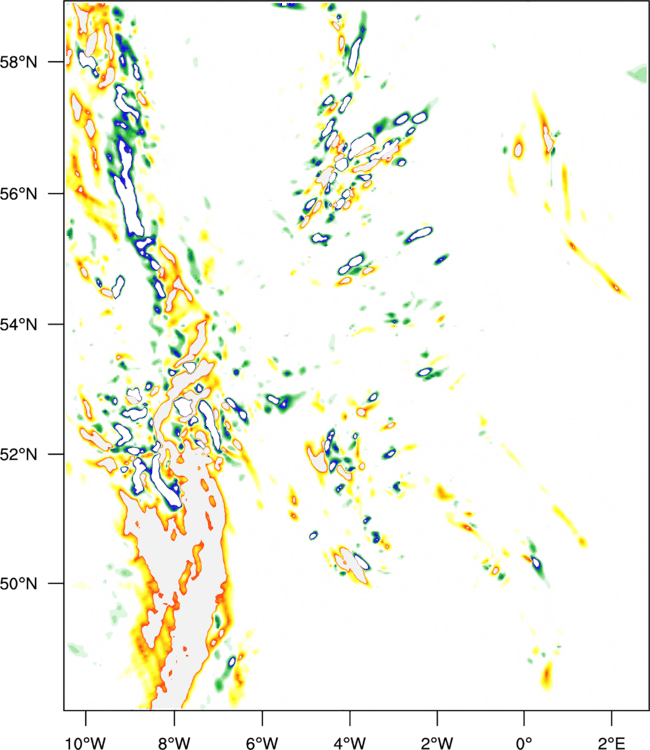The width and height of the screenshot is (650, 750).
Task: Click the 4°W longitude label
Action: (350, 743)
